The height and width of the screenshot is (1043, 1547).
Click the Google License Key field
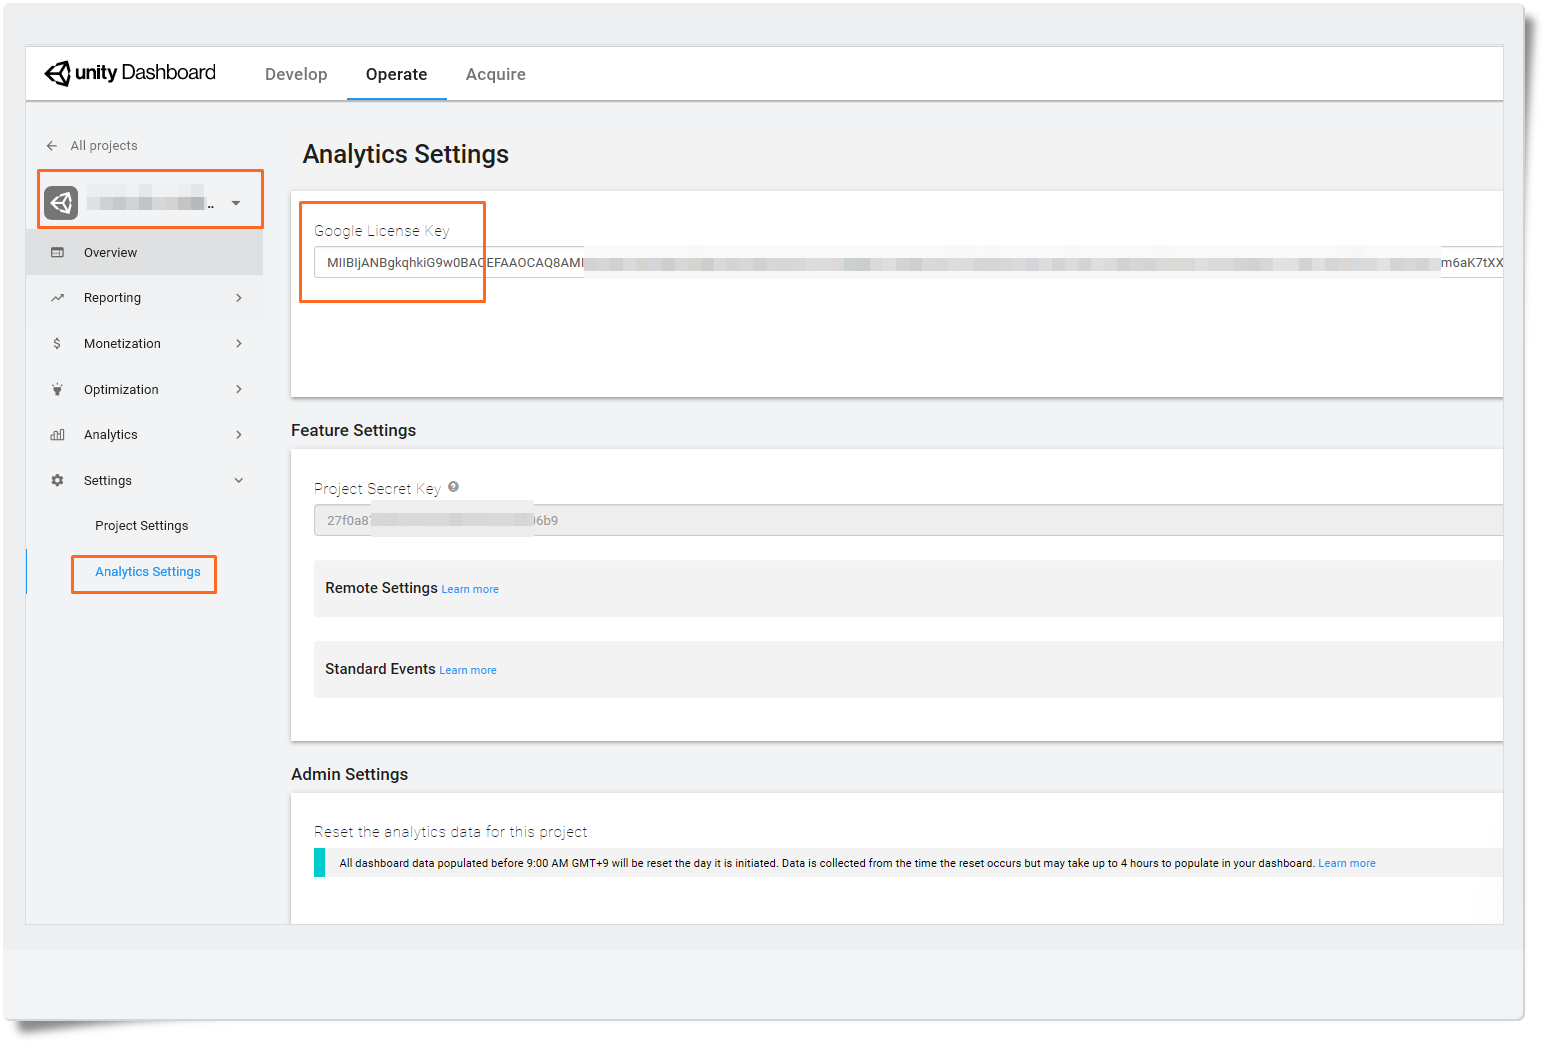tap(908, 263)
